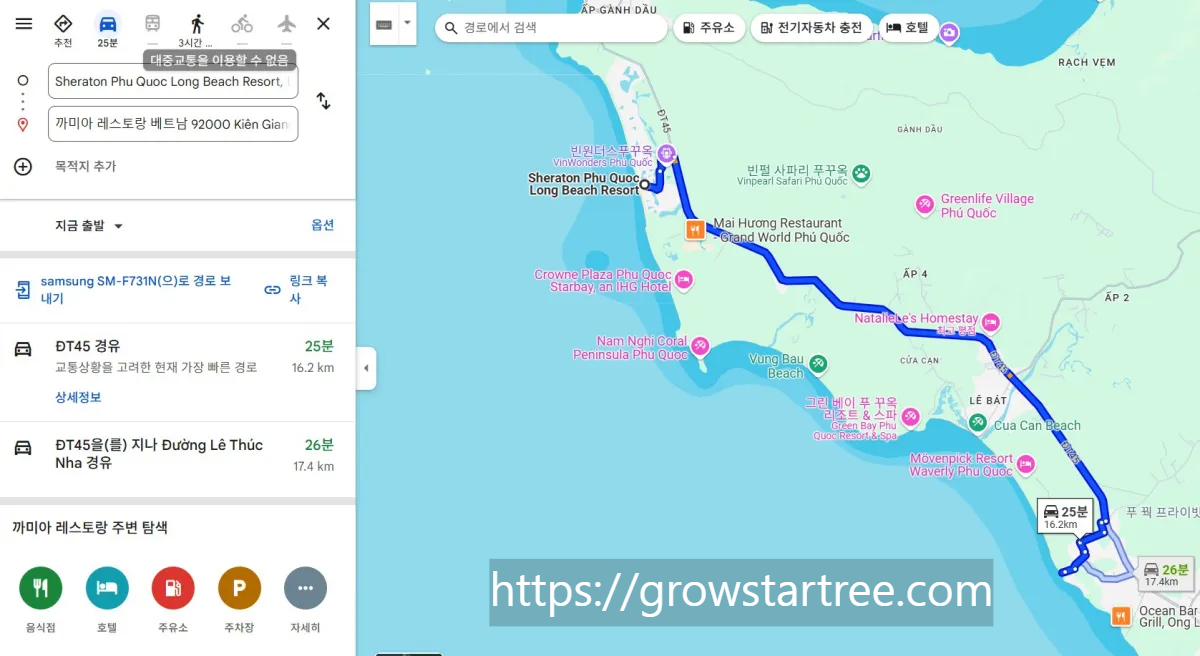Click the plus icon to add destination
This screenshot has height=656, width=1200.
coord(23,166)
